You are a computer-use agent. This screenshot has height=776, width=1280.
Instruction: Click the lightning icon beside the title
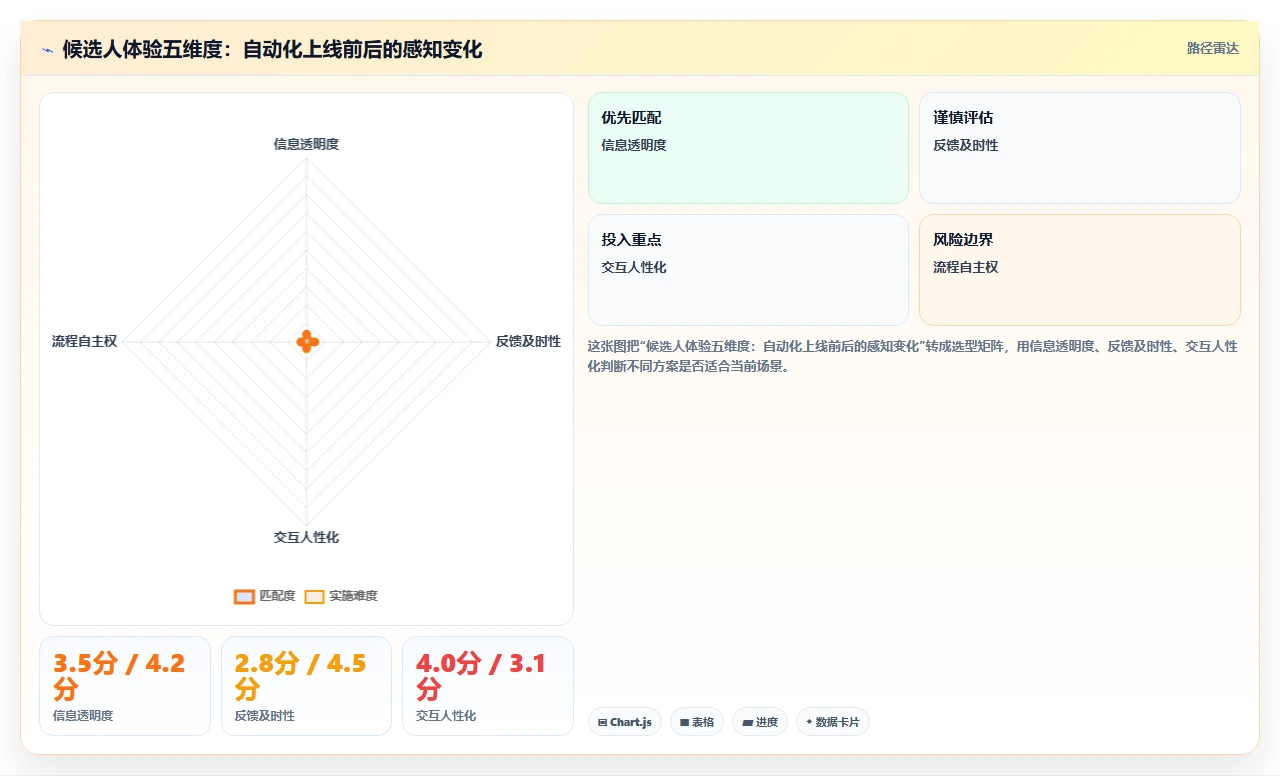[x=48, y=49]
